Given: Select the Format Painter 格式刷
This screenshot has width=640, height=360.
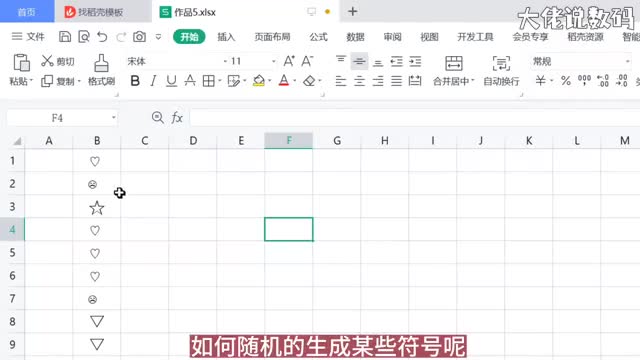Looking at the screenshot, I should 101,70.
